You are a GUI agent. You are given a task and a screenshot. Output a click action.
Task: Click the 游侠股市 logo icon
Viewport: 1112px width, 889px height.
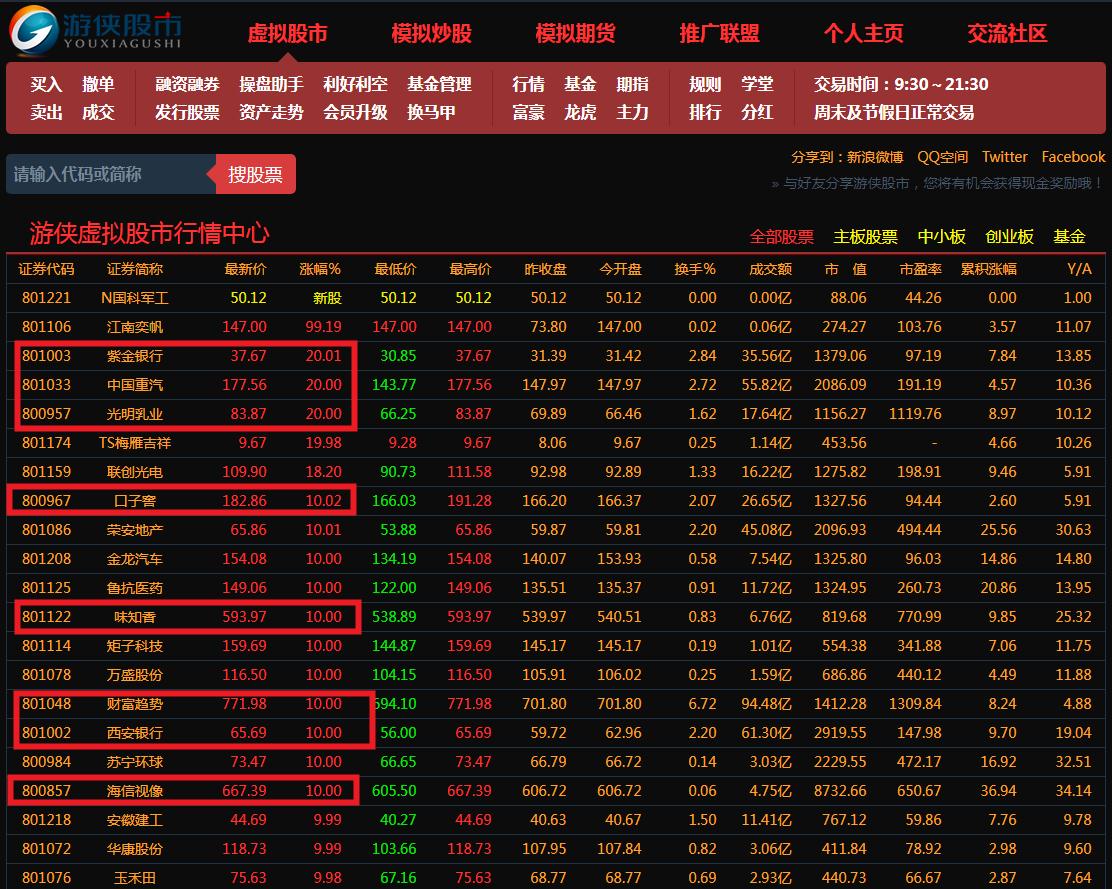coord(33,29)
